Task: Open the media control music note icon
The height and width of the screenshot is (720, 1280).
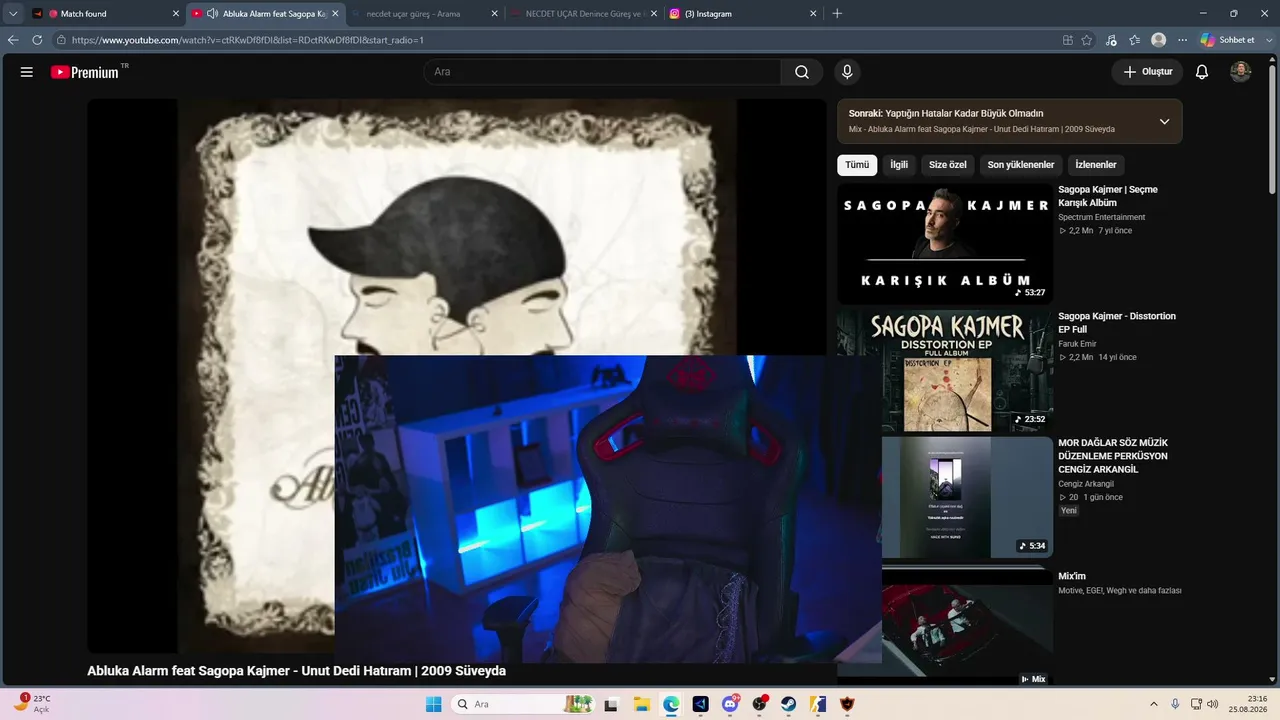Action: (x=1111, y=40)
